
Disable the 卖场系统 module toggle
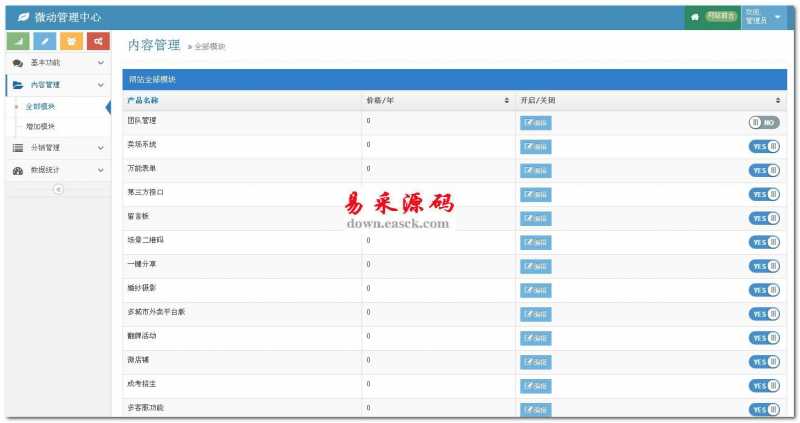point(764,147)
